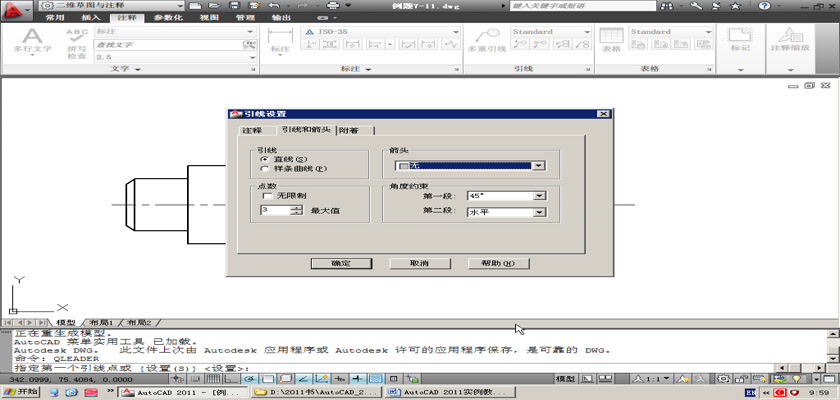The height and width of the screenshot is (400, 840).
Task: Open the 常用 ribbon tab
Action: click(x=55, y=18)
